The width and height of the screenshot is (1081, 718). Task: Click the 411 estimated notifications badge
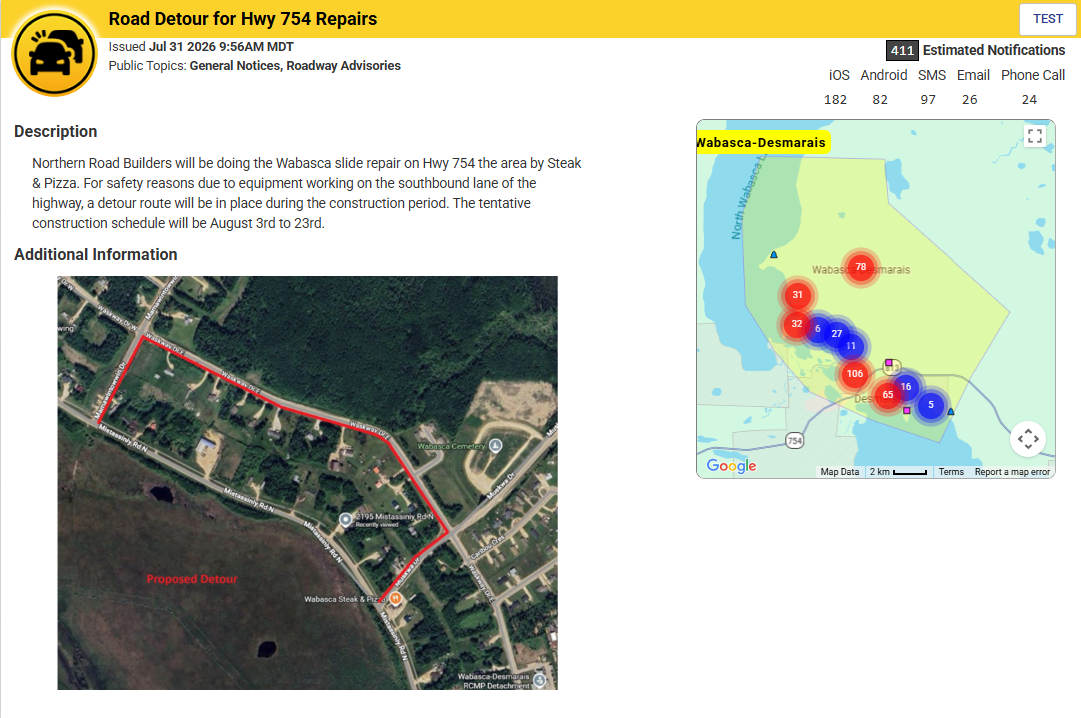tap(901, 50)
